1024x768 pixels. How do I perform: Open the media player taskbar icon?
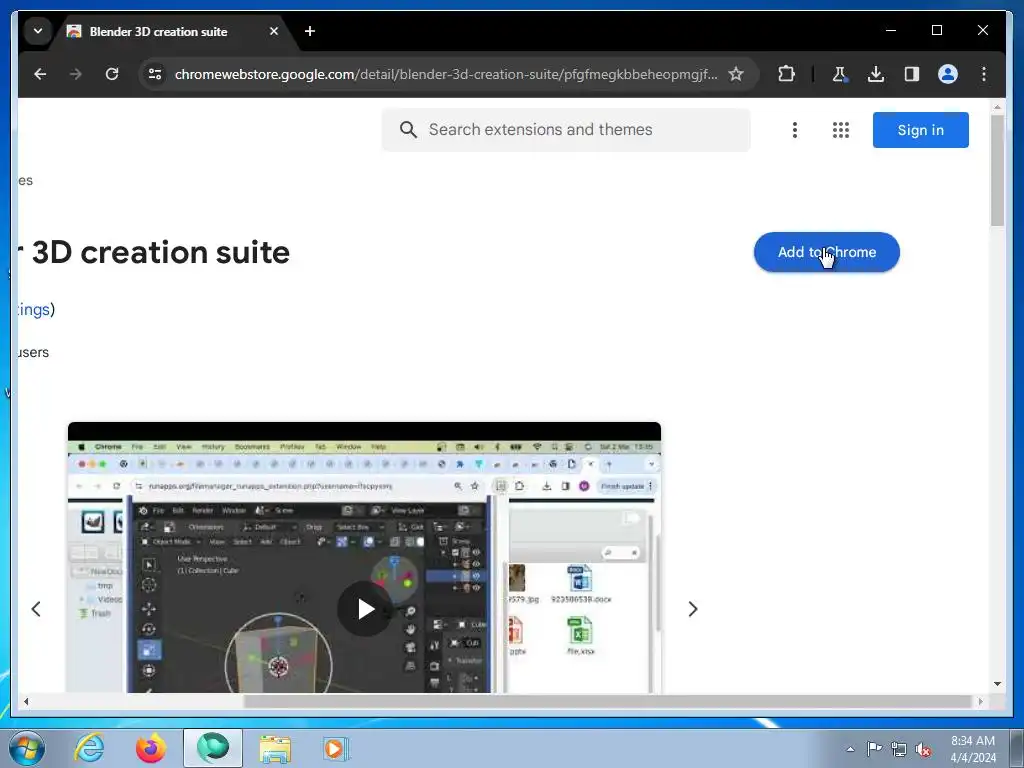336,748
